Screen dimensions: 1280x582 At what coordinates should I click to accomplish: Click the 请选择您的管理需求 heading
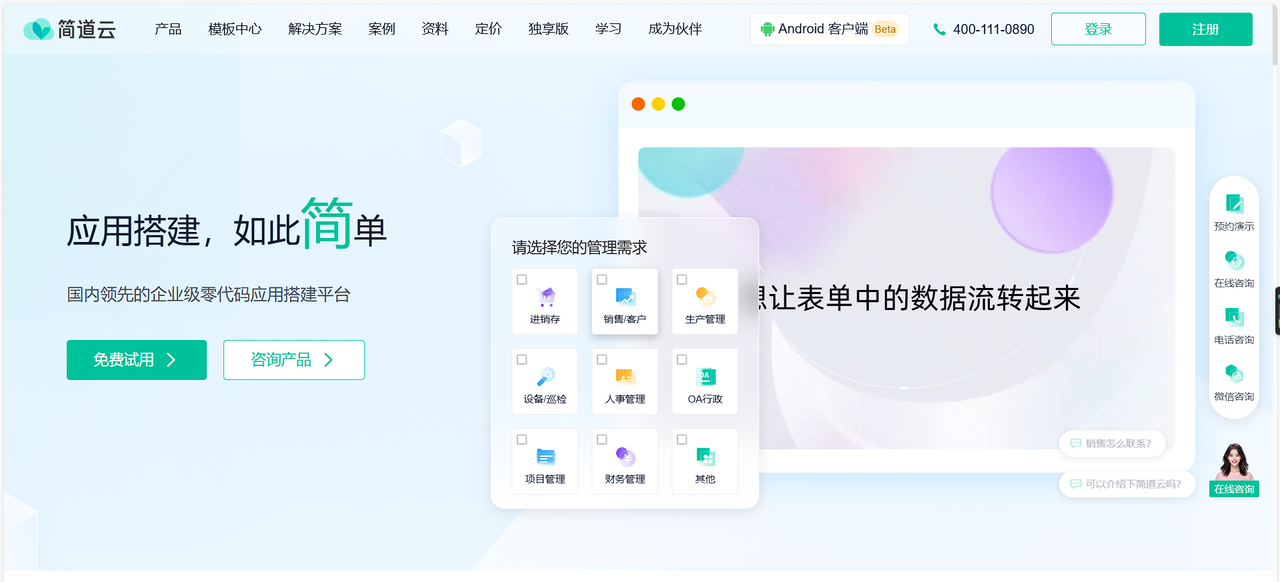580,247
